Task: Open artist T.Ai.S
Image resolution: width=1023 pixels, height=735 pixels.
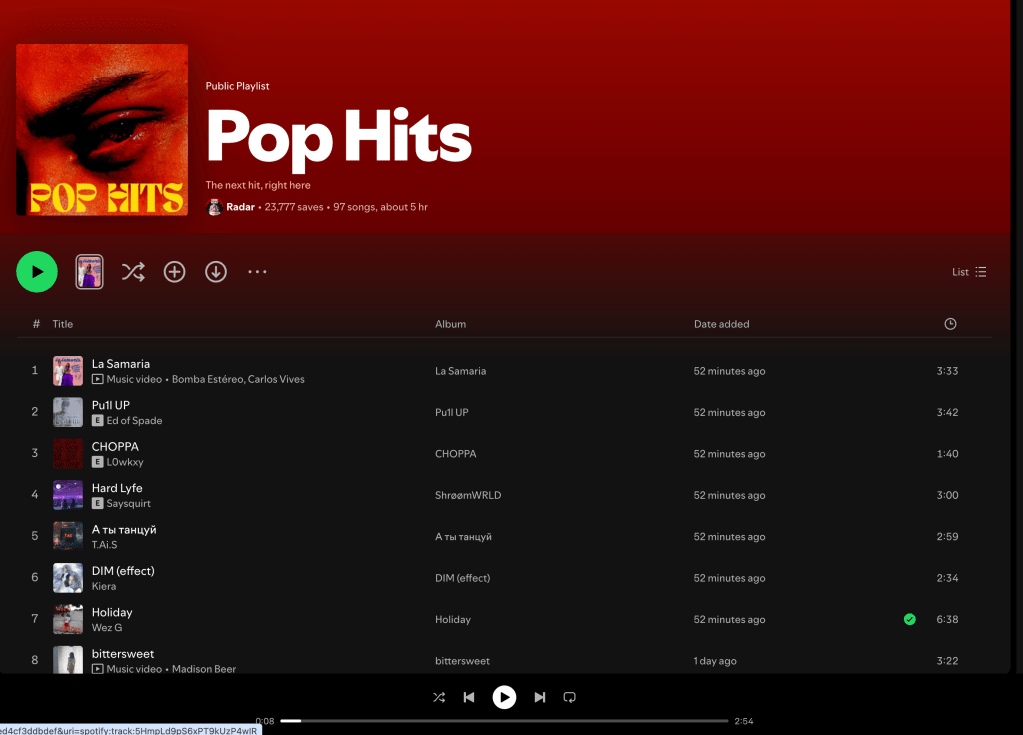Action: tap(104, 545)
